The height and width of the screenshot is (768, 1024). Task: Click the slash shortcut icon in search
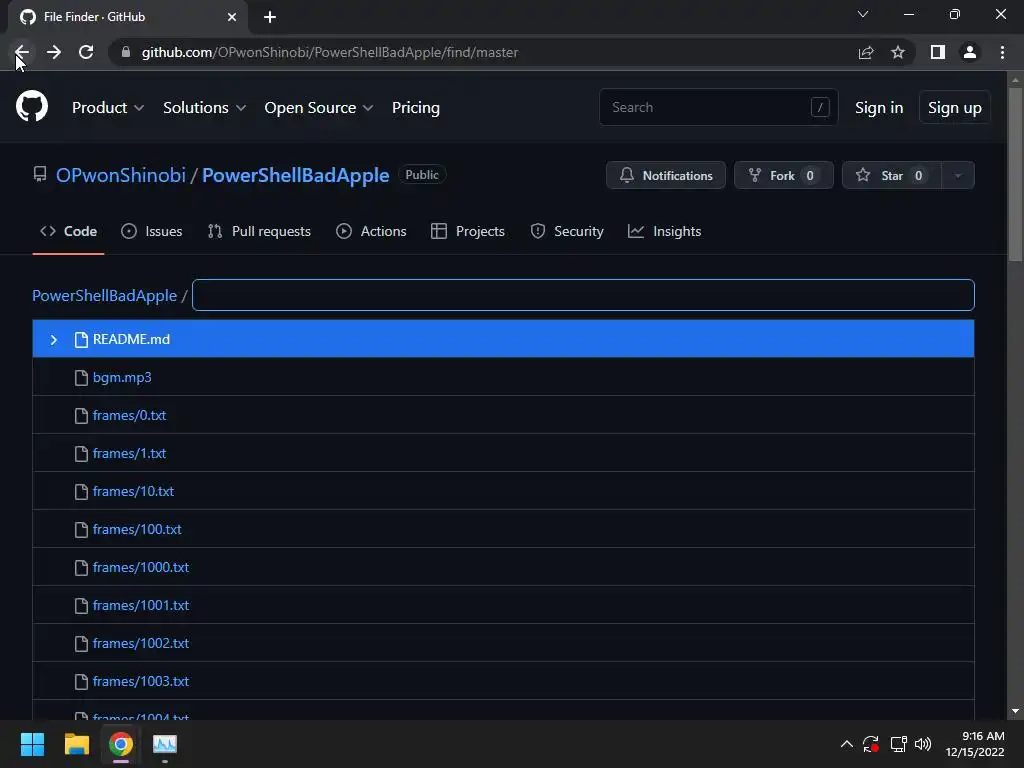pos(820,107)
